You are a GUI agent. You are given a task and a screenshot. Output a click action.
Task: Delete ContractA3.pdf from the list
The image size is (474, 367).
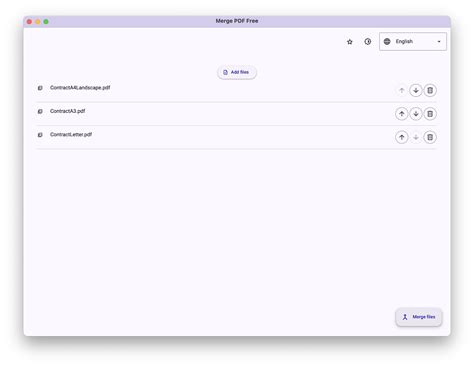430,114
